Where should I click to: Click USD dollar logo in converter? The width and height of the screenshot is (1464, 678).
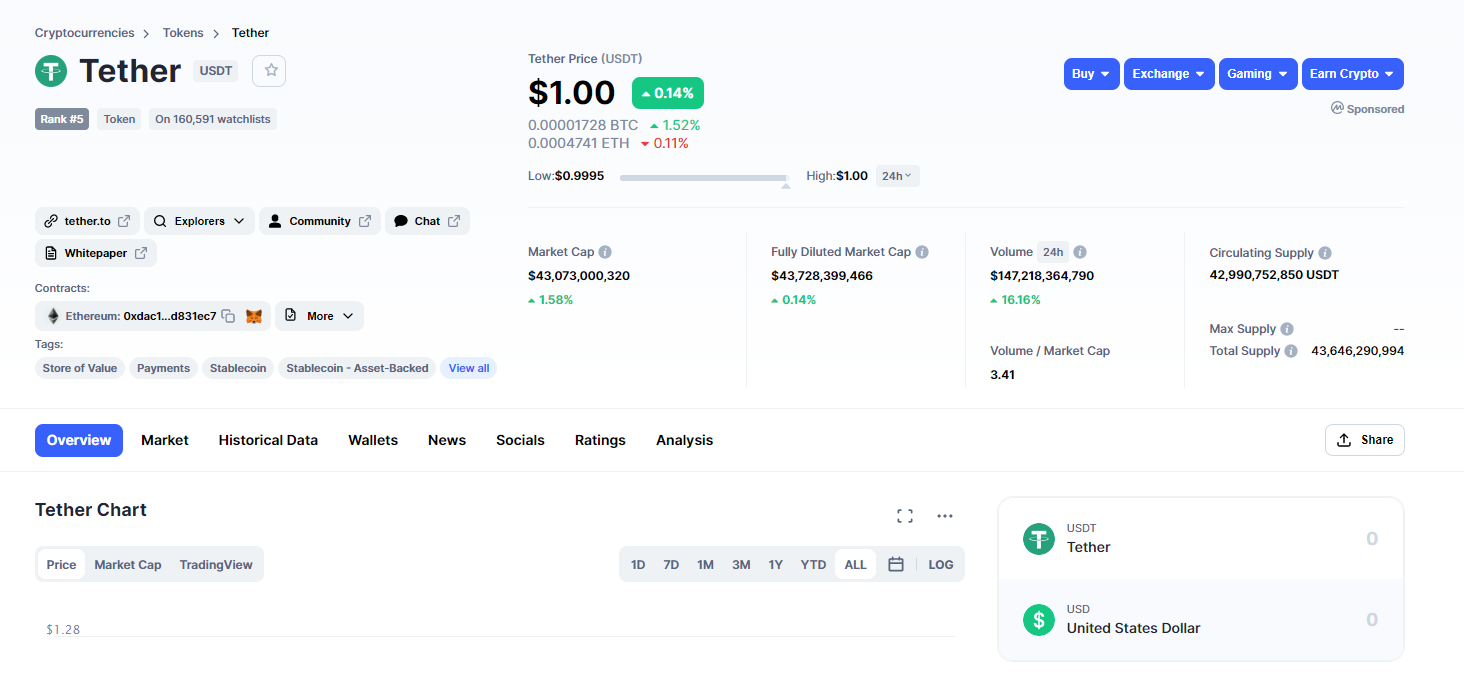(1039, 620)
